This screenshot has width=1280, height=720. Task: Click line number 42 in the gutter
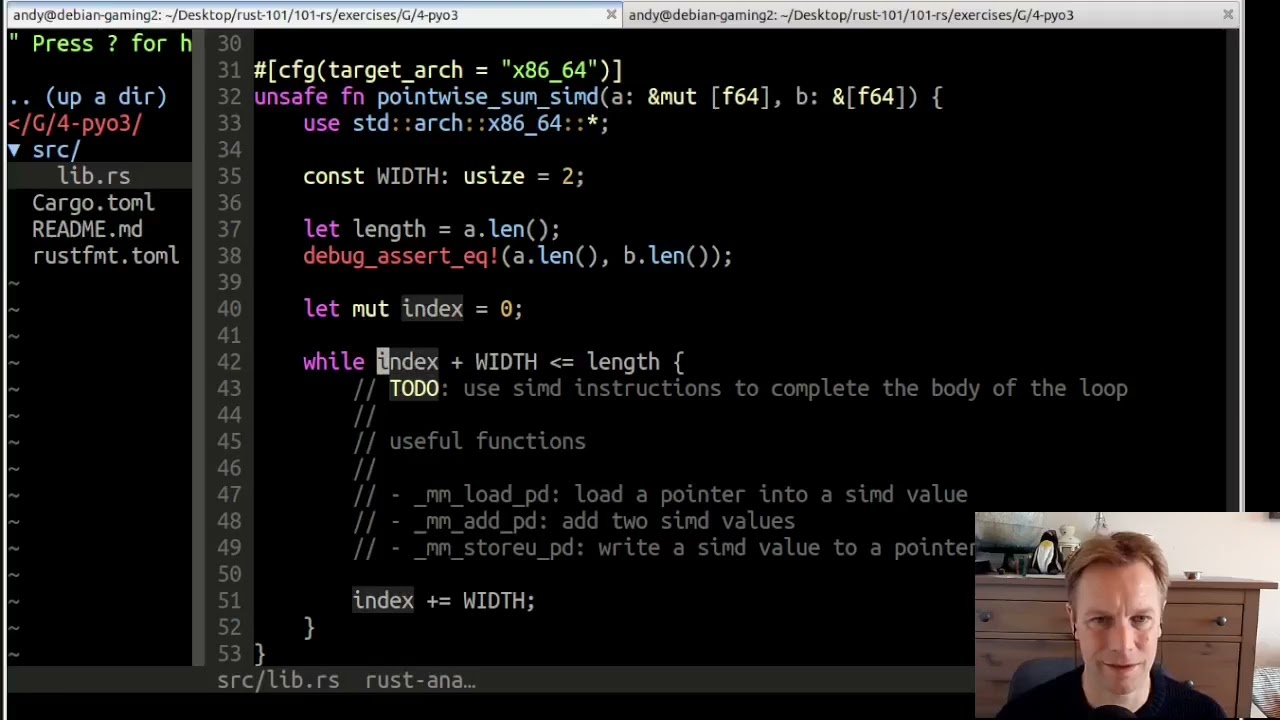click(229, 362)
